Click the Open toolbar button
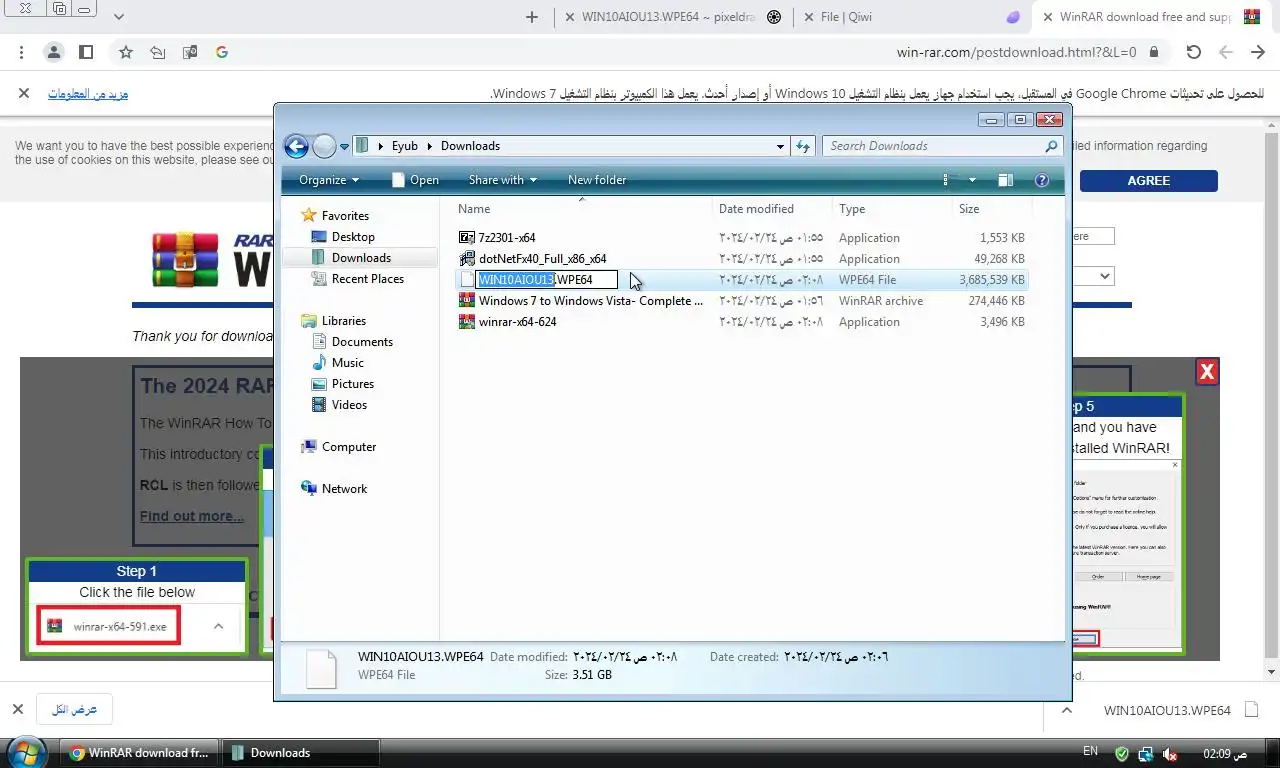Viewport: 1280px width, 768px height. coord(415,180)
